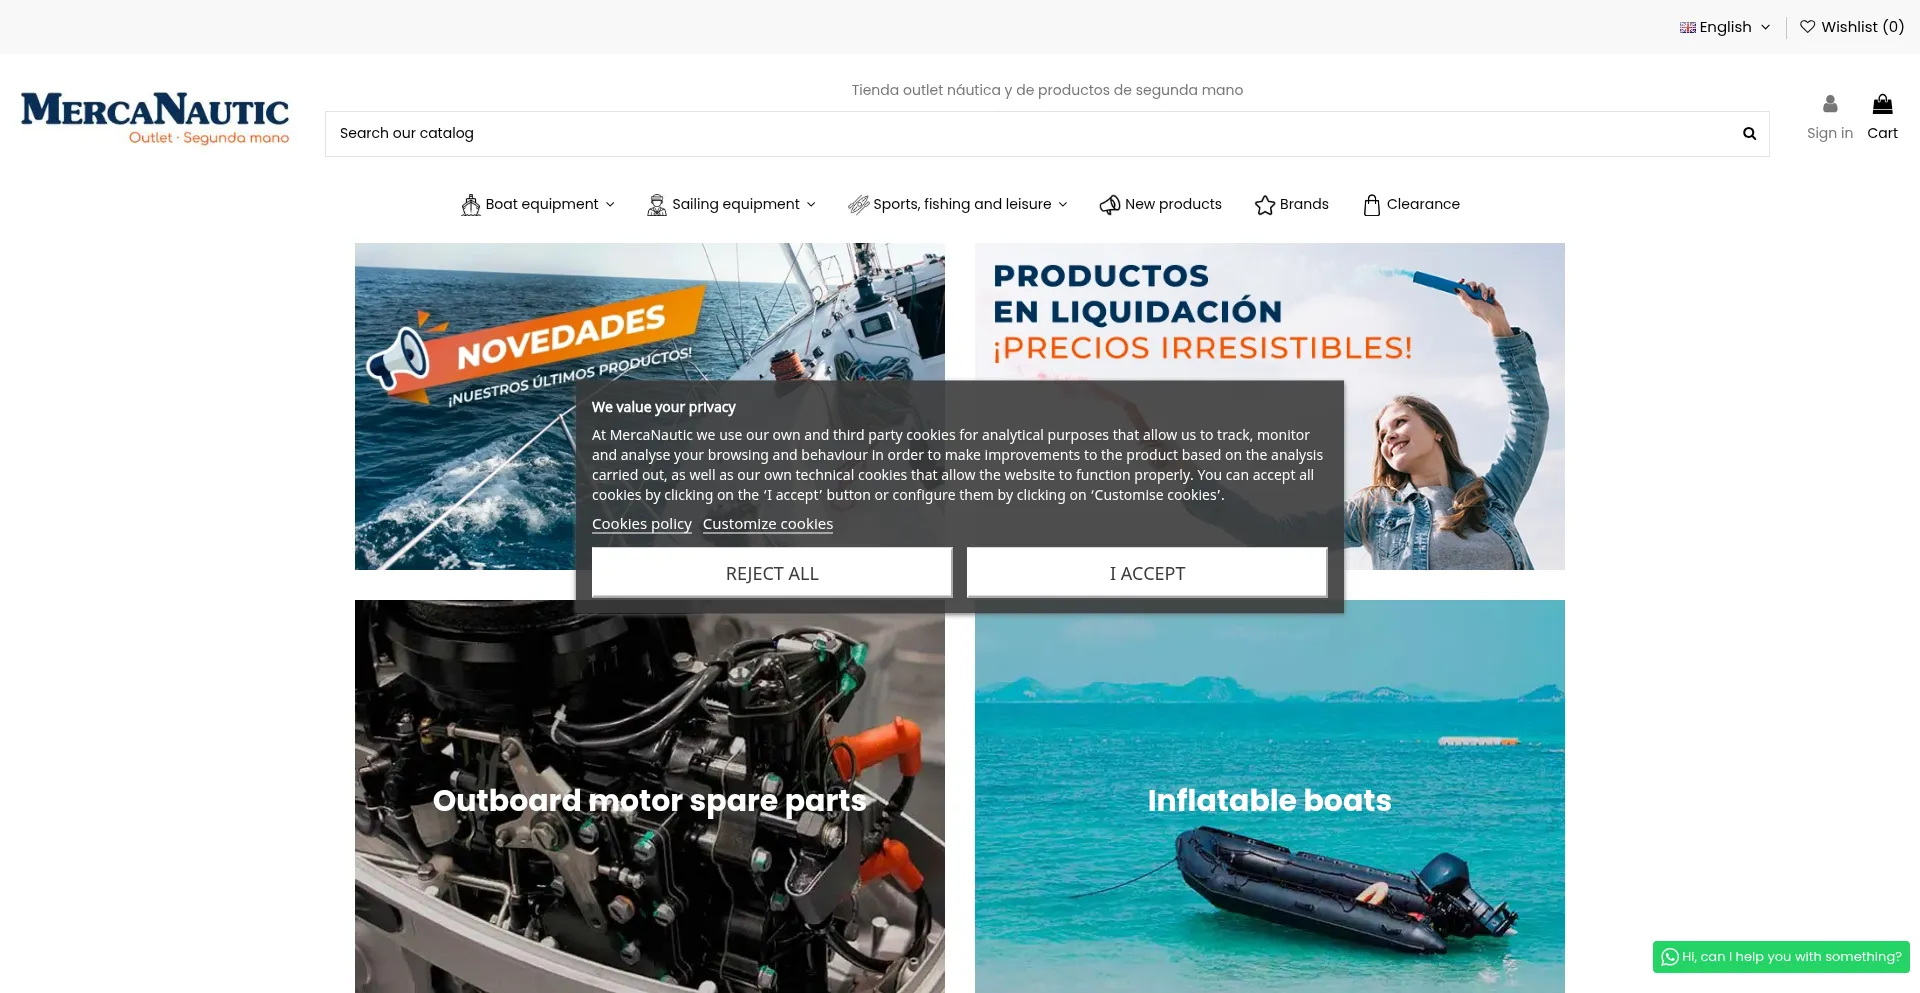1920x993 pixels.
Task: Open the shopping cart icon
Action: point(1882,104)
